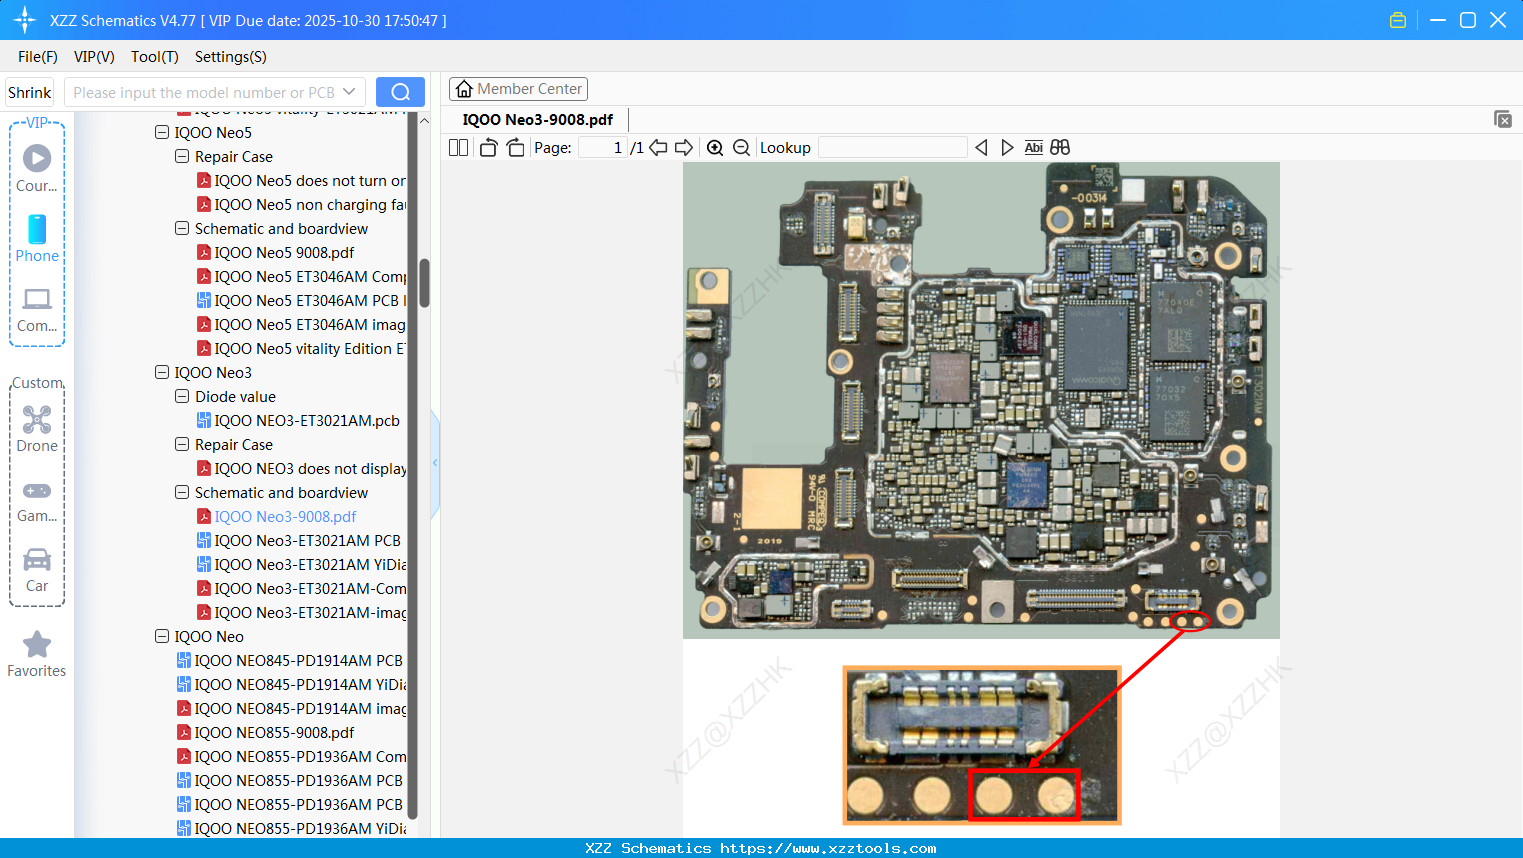Zoom out of the document

tap(741, 147)
